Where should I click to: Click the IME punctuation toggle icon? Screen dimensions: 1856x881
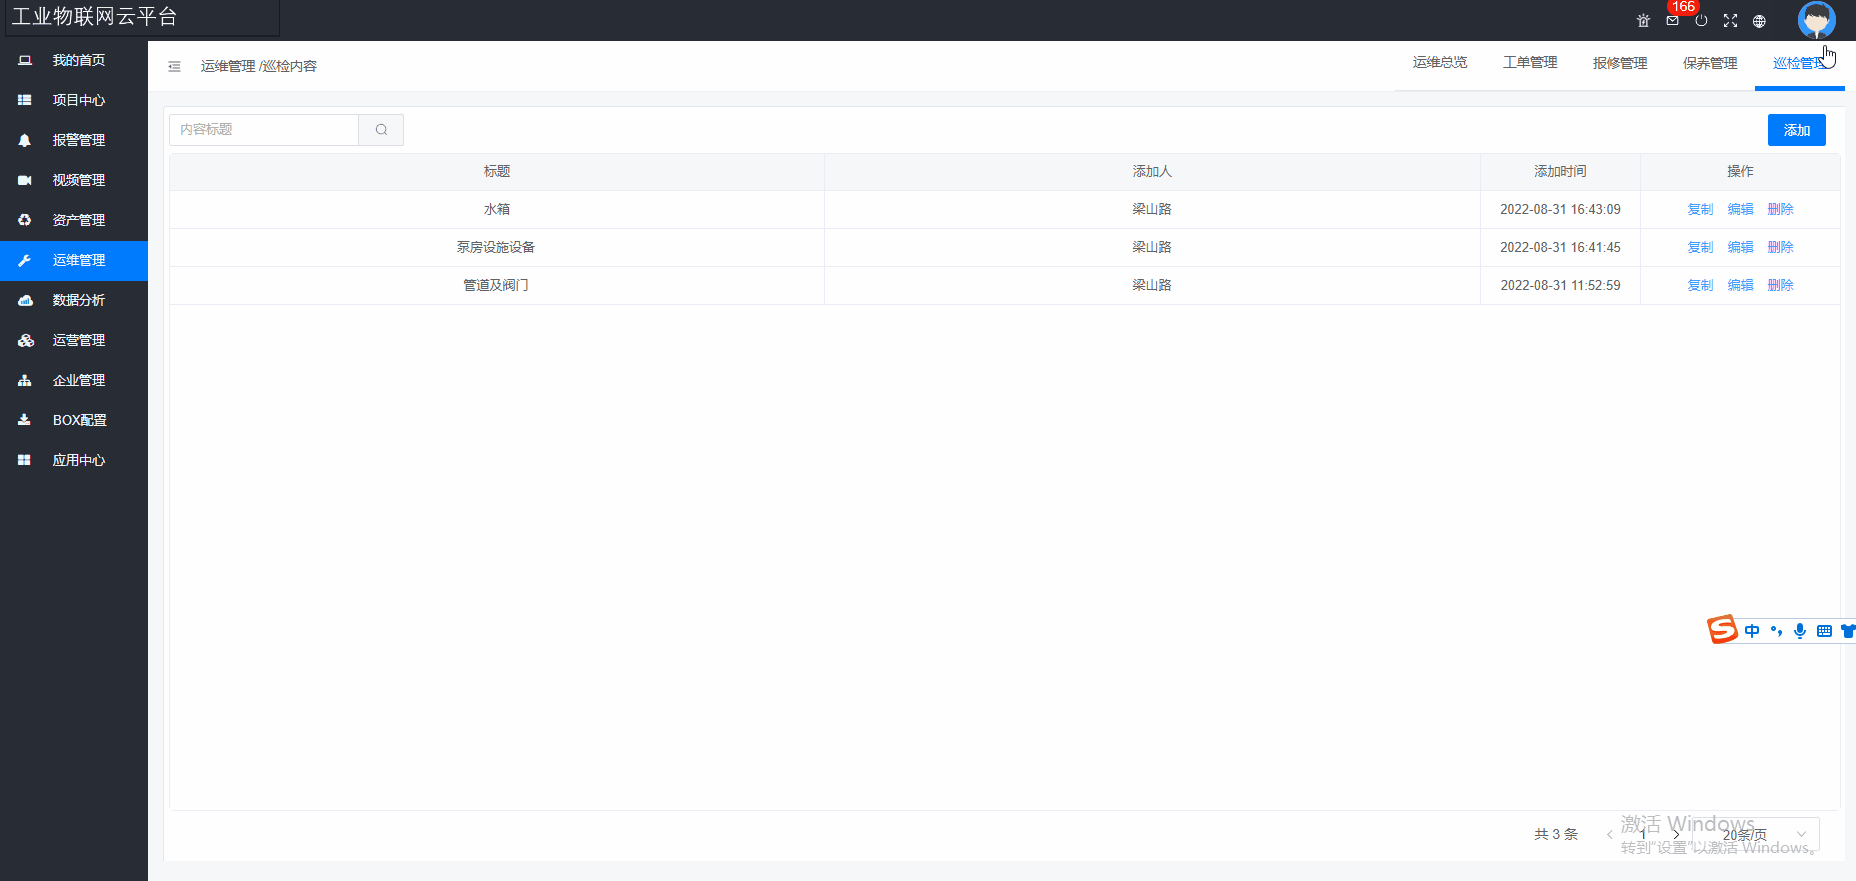pyautogui.click(x=1776, y=631)
